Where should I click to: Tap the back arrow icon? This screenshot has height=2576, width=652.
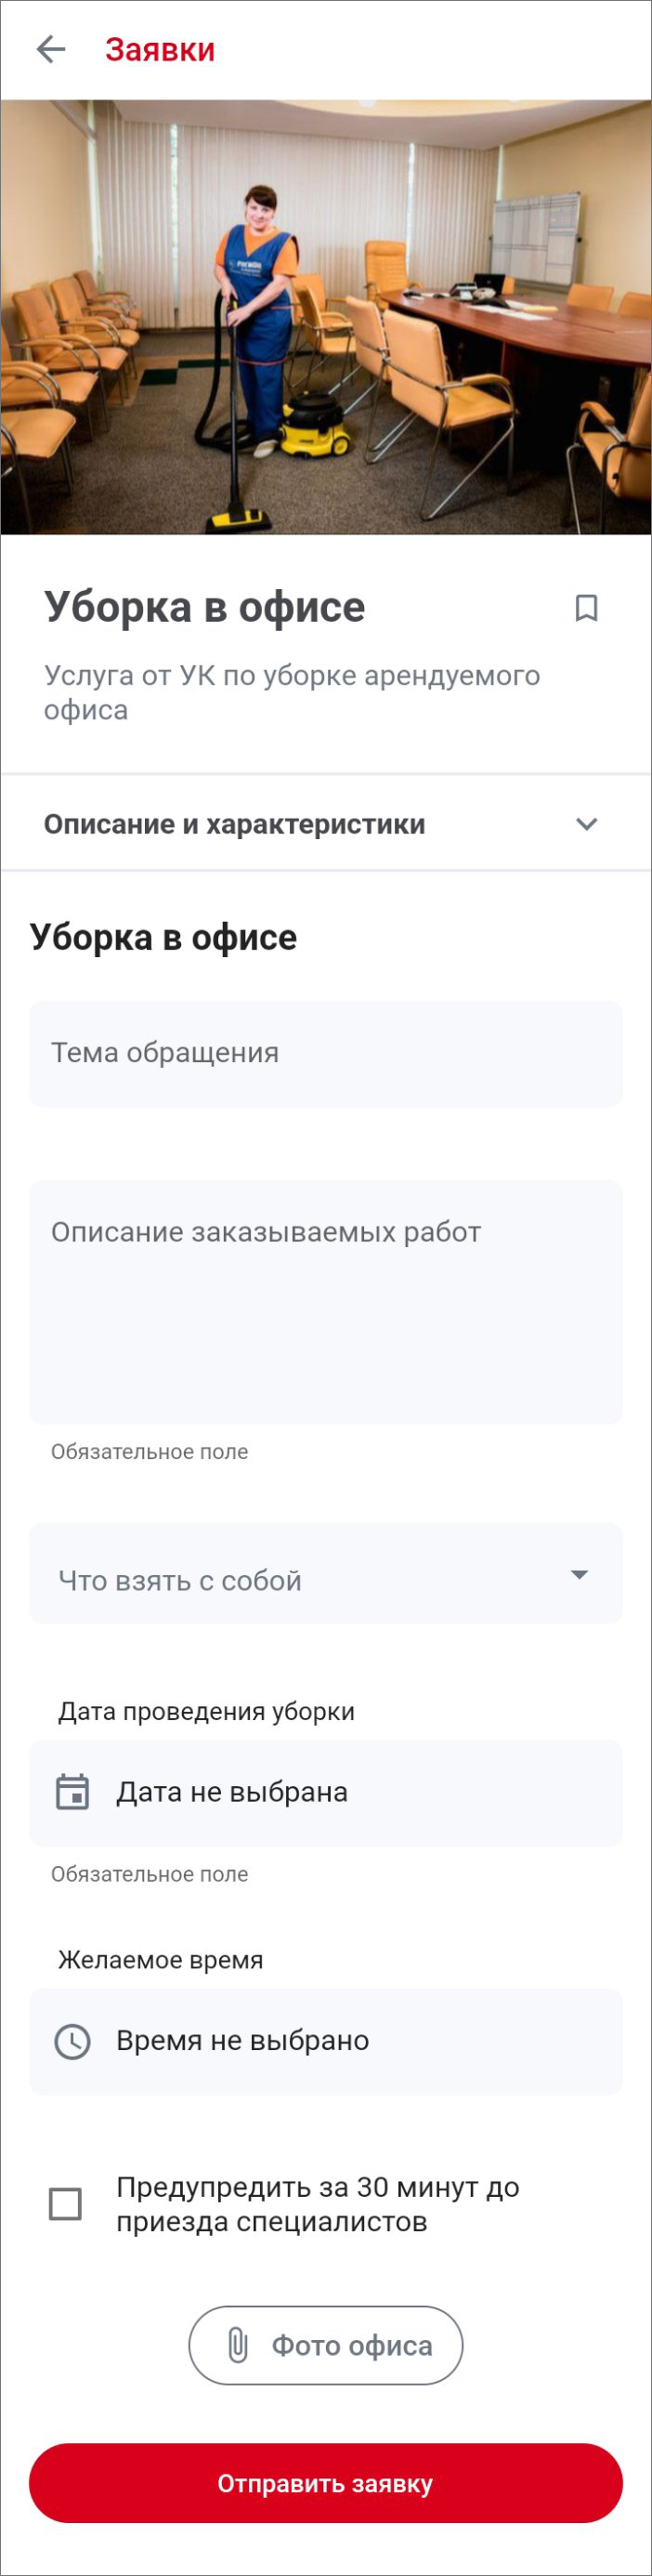tap(50, 49)
